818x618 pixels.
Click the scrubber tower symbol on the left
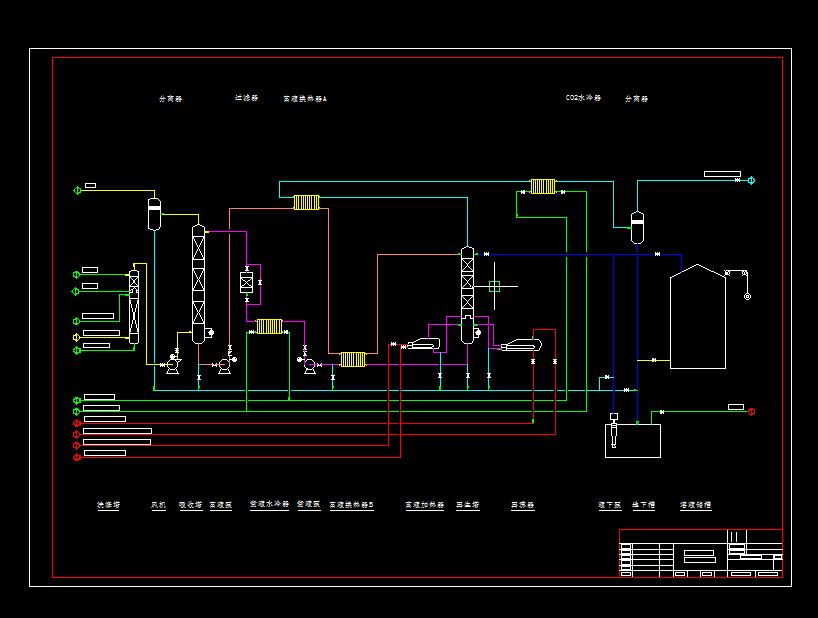134,307
